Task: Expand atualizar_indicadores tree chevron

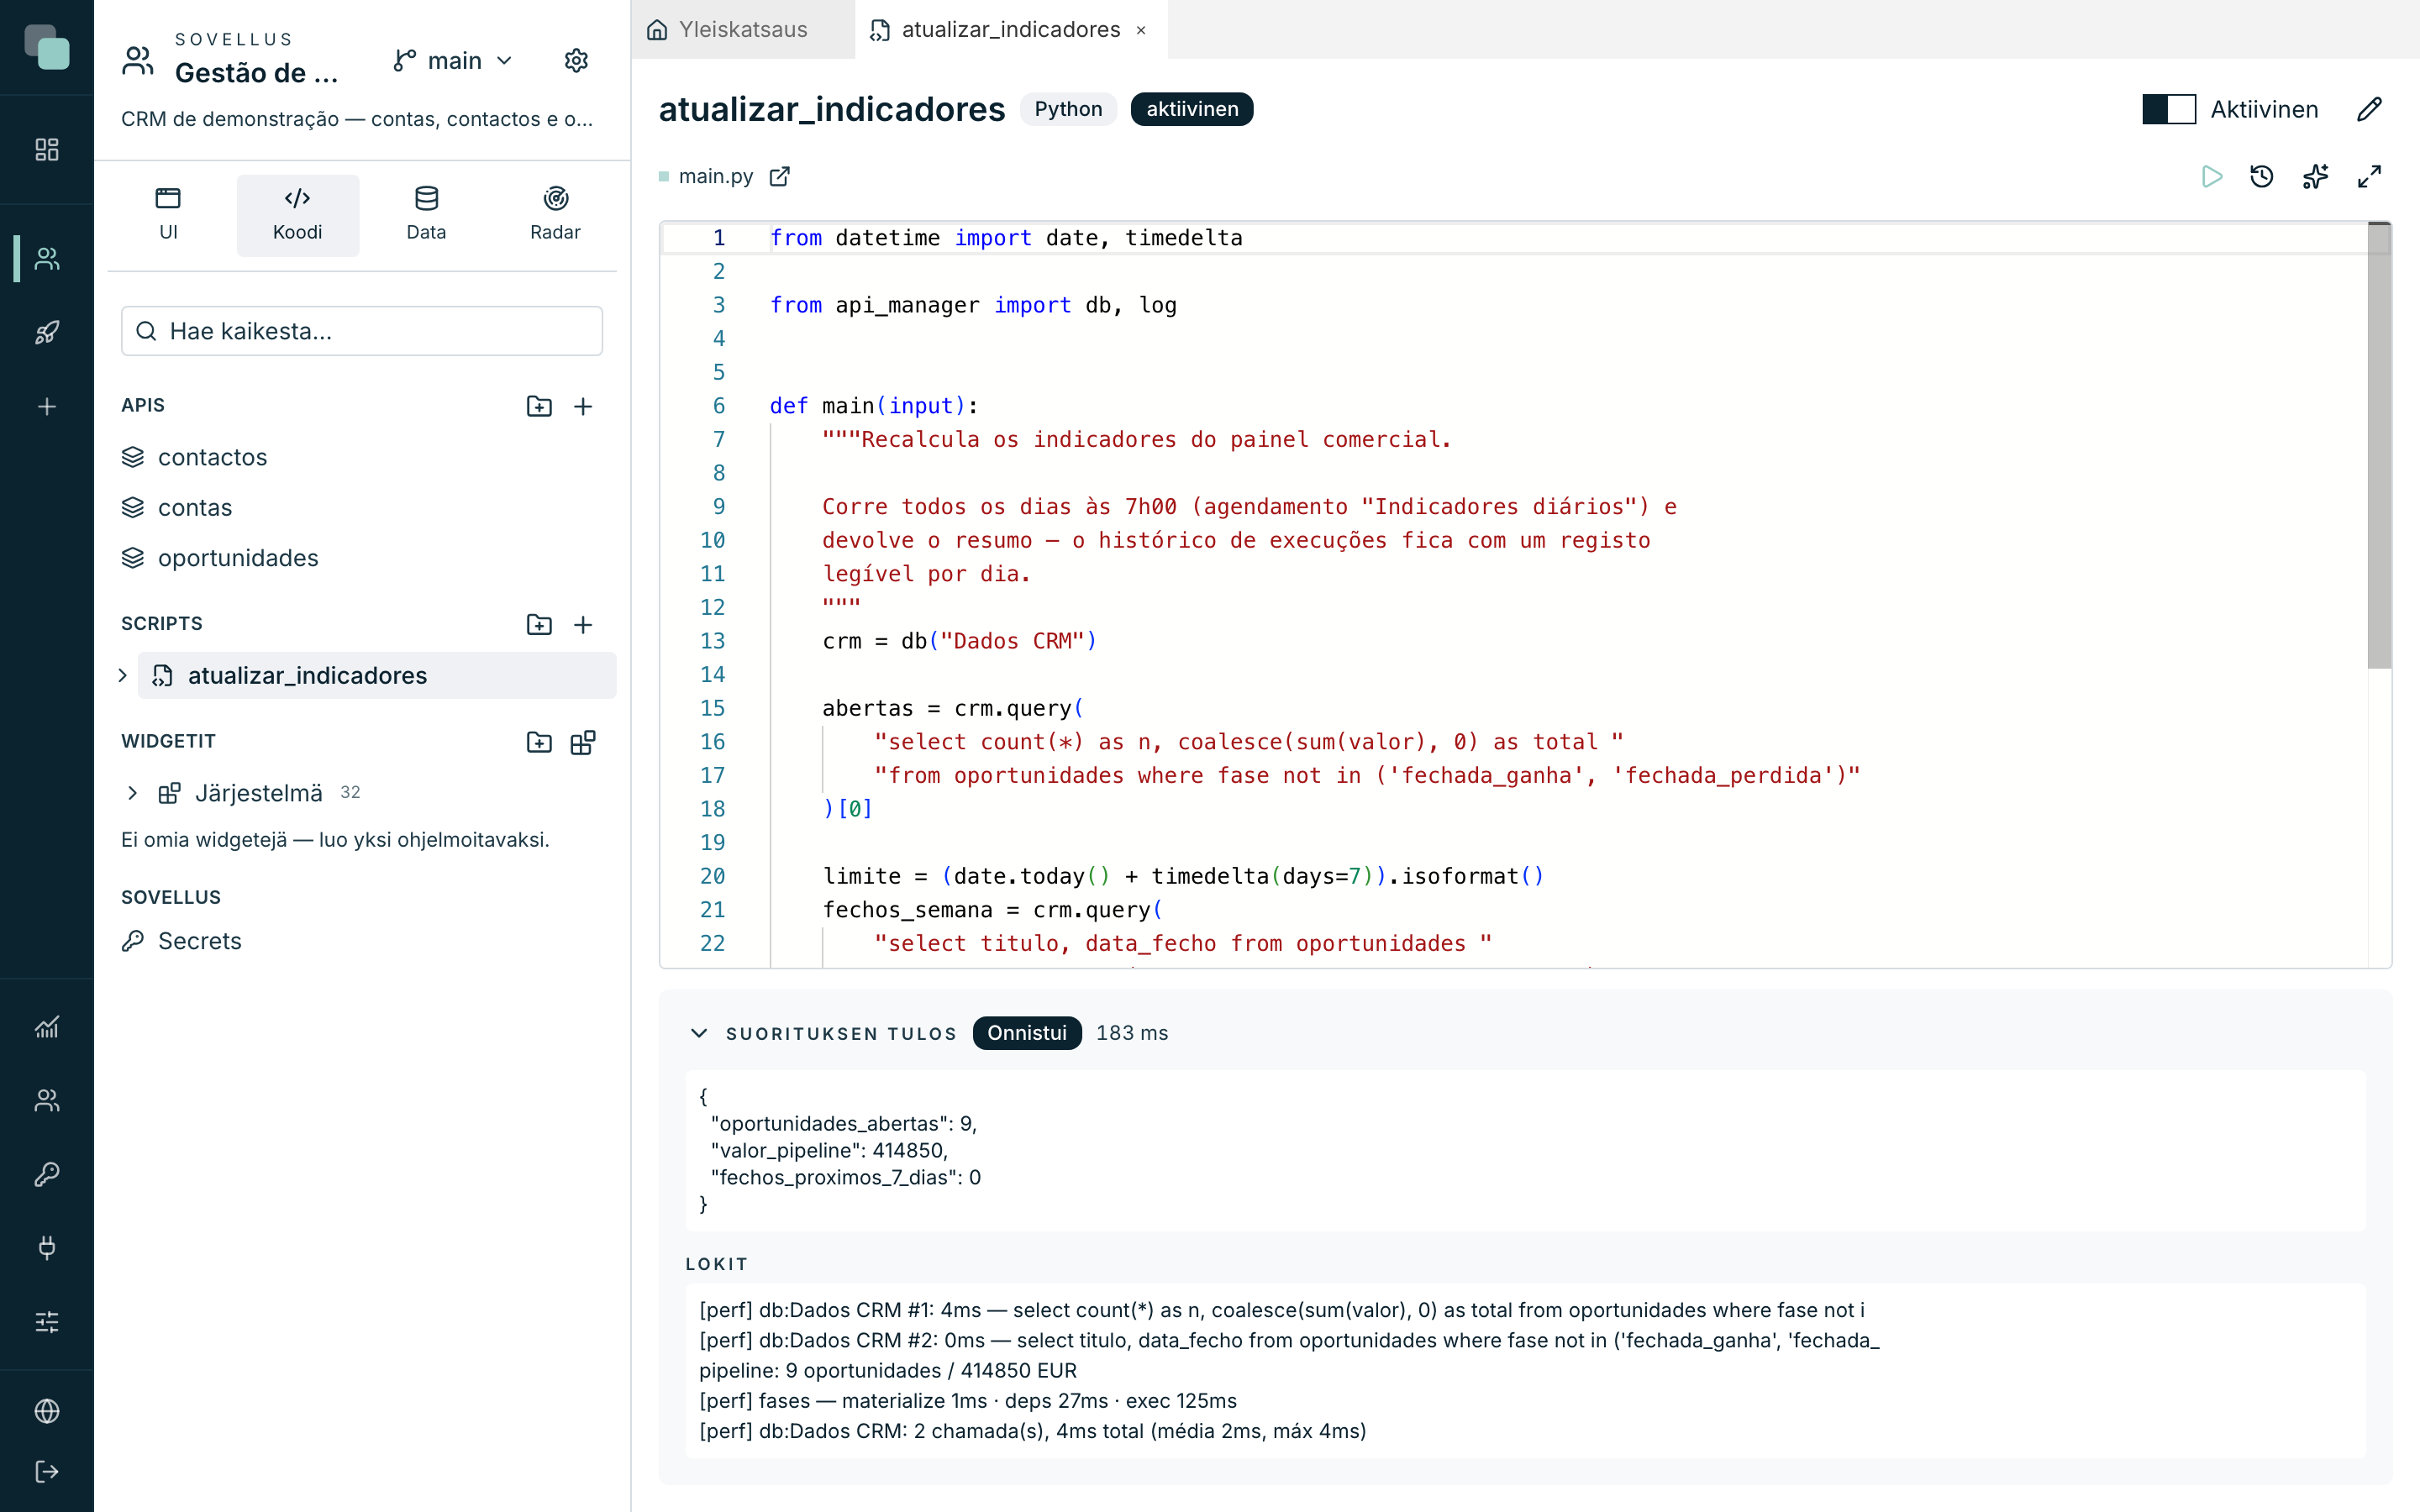Action: pyautogui.click(x=123, y=676)
